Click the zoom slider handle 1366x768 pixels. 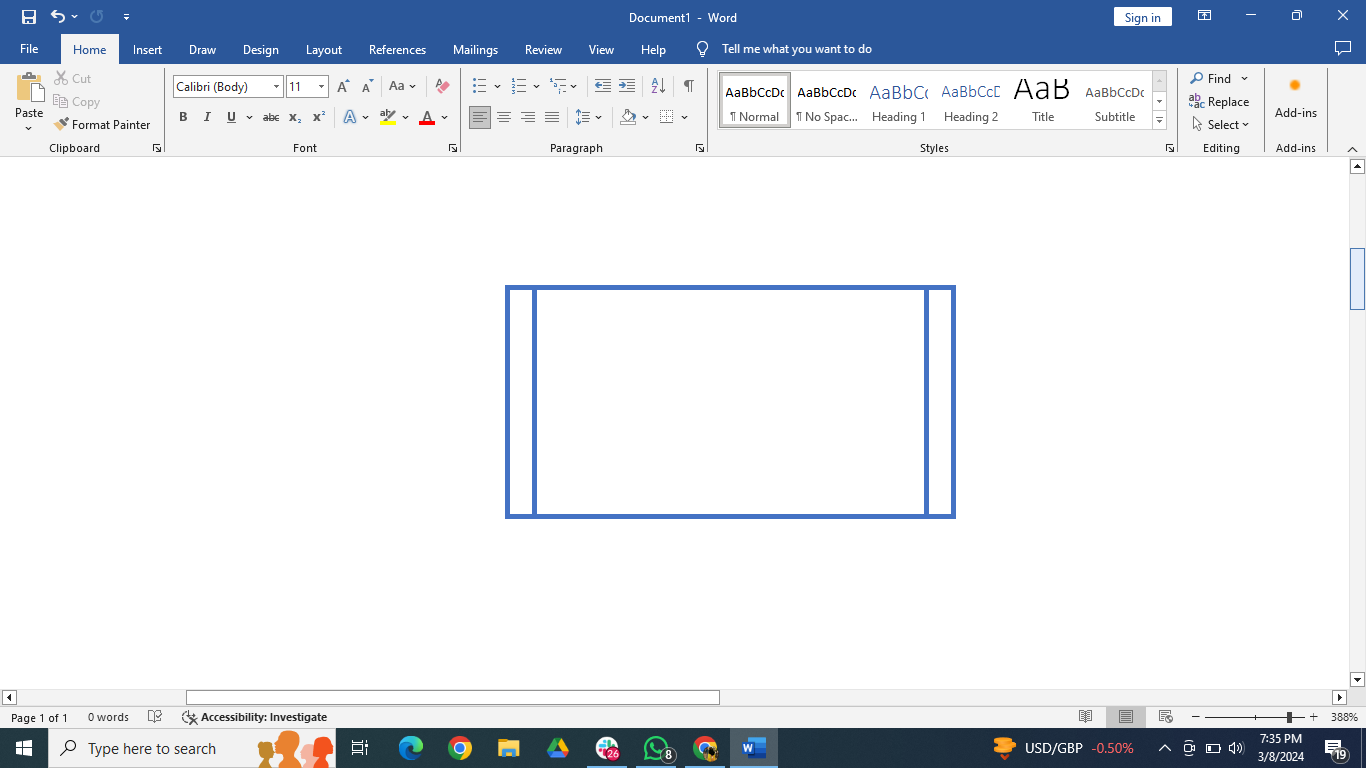point(1289,717)
